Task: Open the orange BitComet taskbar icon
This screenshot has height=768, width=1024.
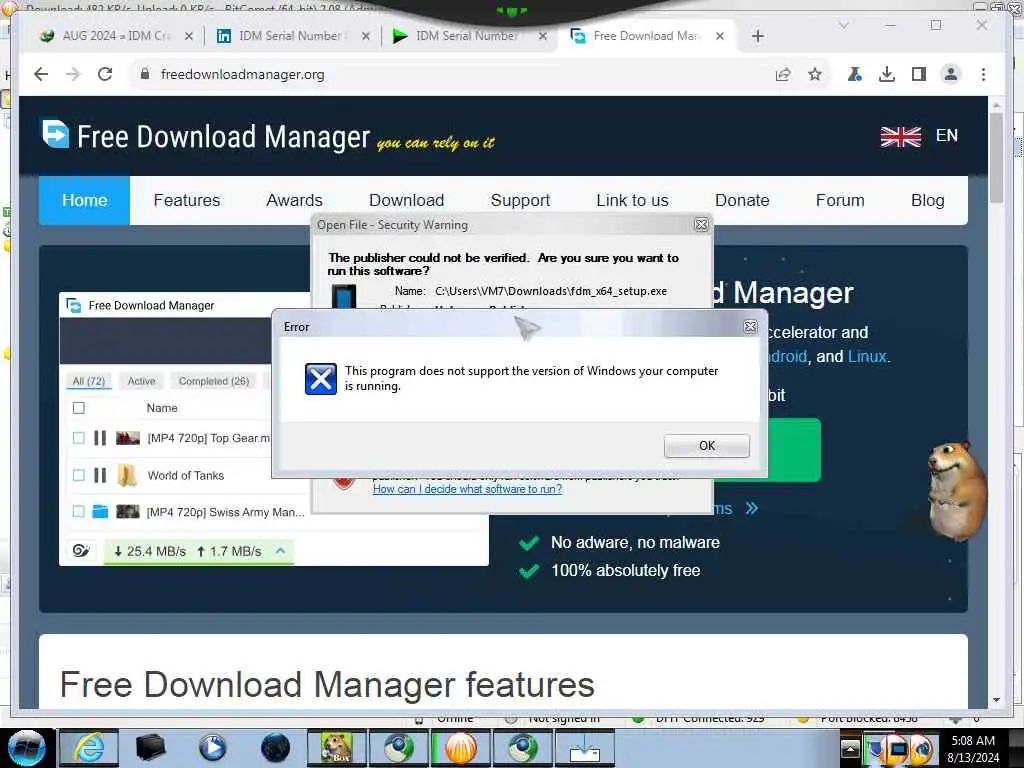Action: click(x=461, y=748)
